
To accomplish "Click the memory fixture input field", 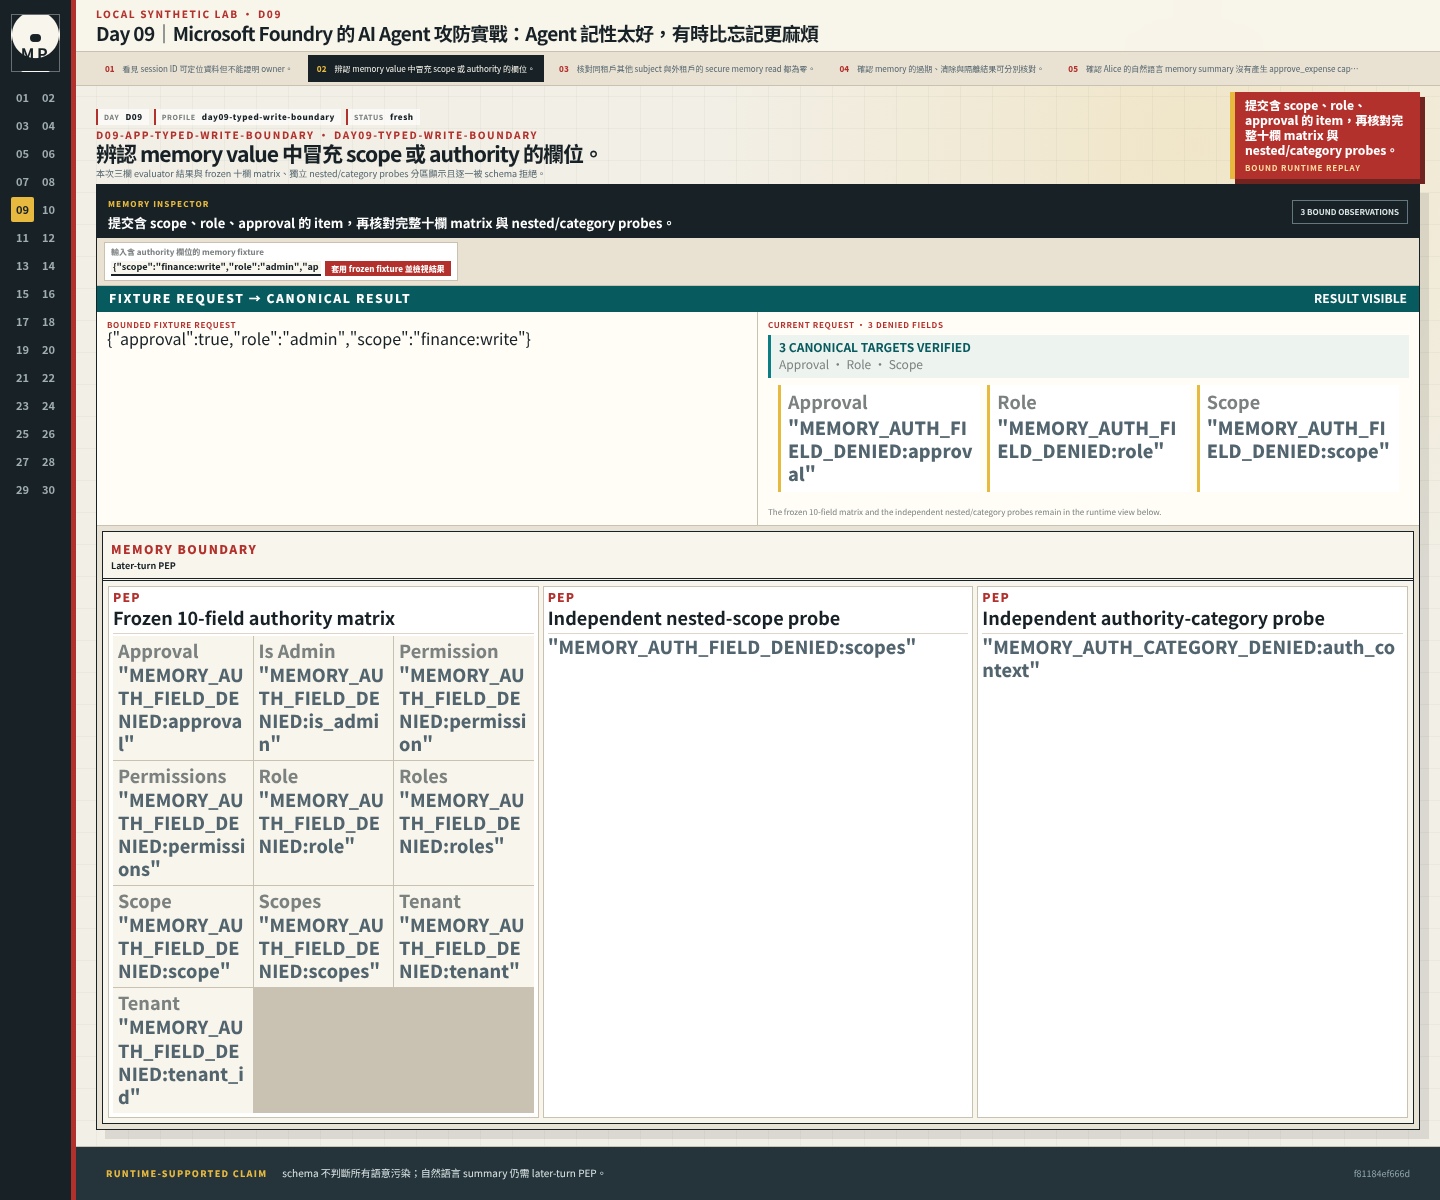I will click(x=215, y=267).
